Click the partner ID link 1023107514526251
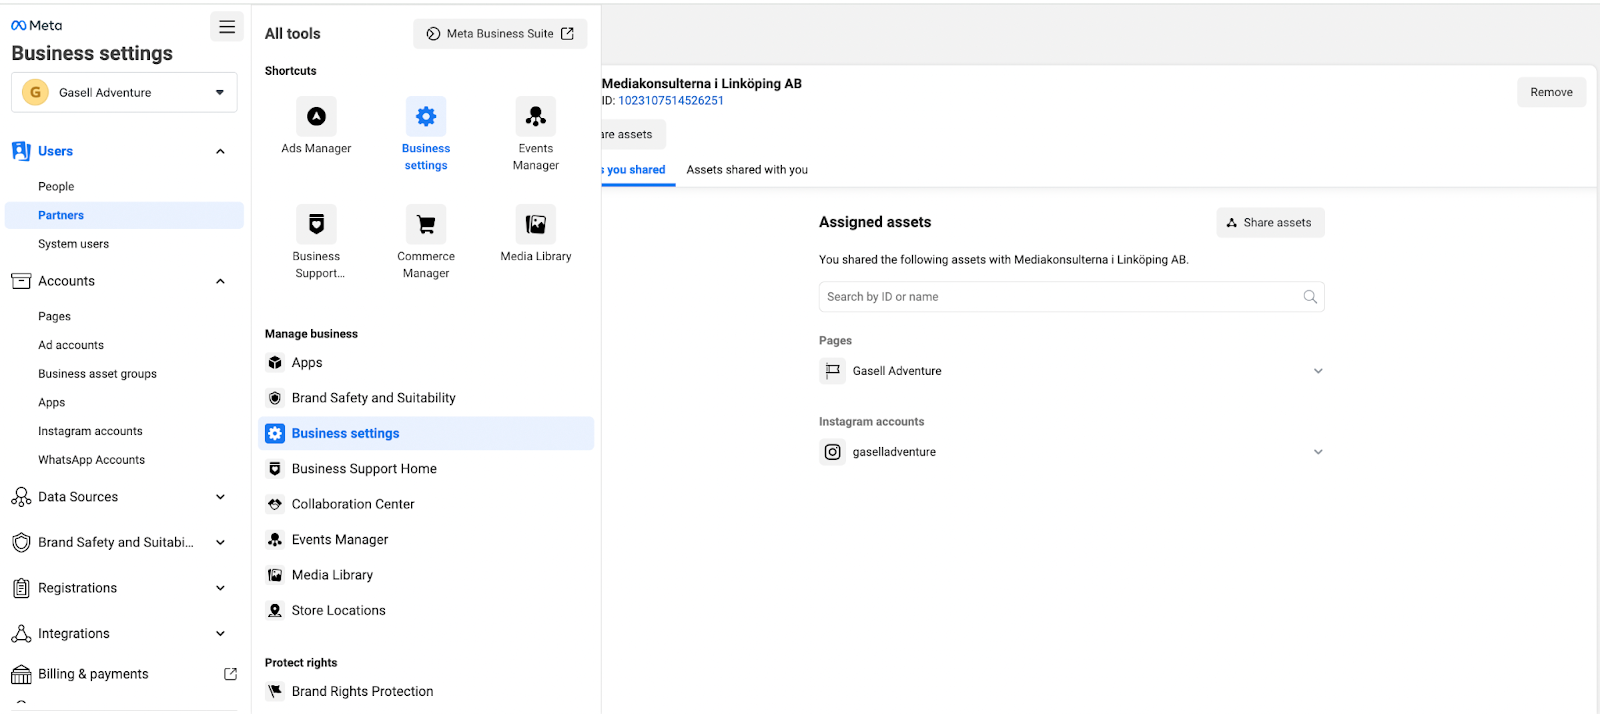Viewport: 1600px width, 714px height. (671, 101)
